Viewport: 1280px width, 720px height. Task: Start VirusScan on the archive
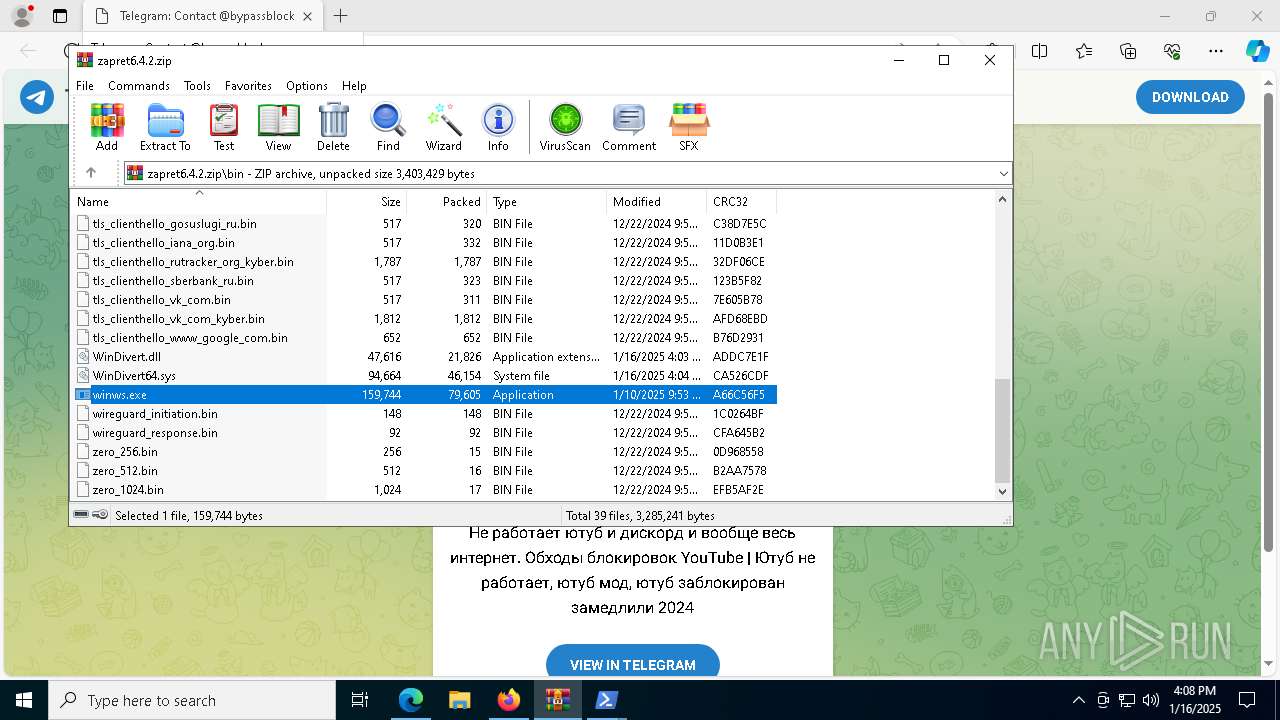point(565,127)
